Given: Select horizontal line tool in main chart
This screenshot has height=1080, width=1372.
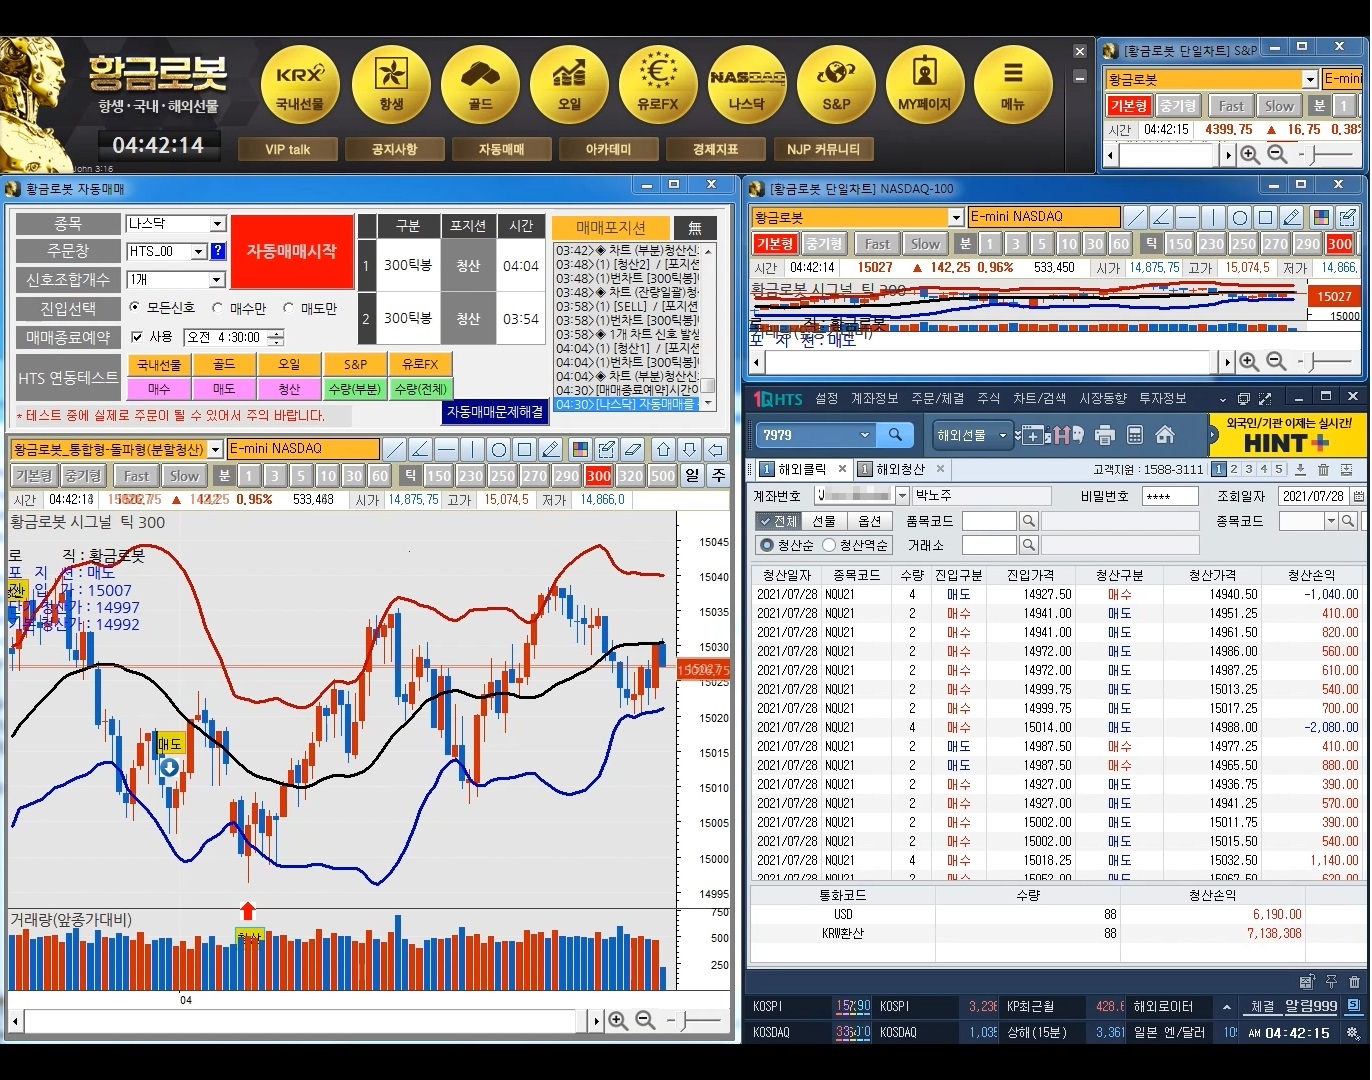Looking at the screenshot, I should click(x=447, y=449).
